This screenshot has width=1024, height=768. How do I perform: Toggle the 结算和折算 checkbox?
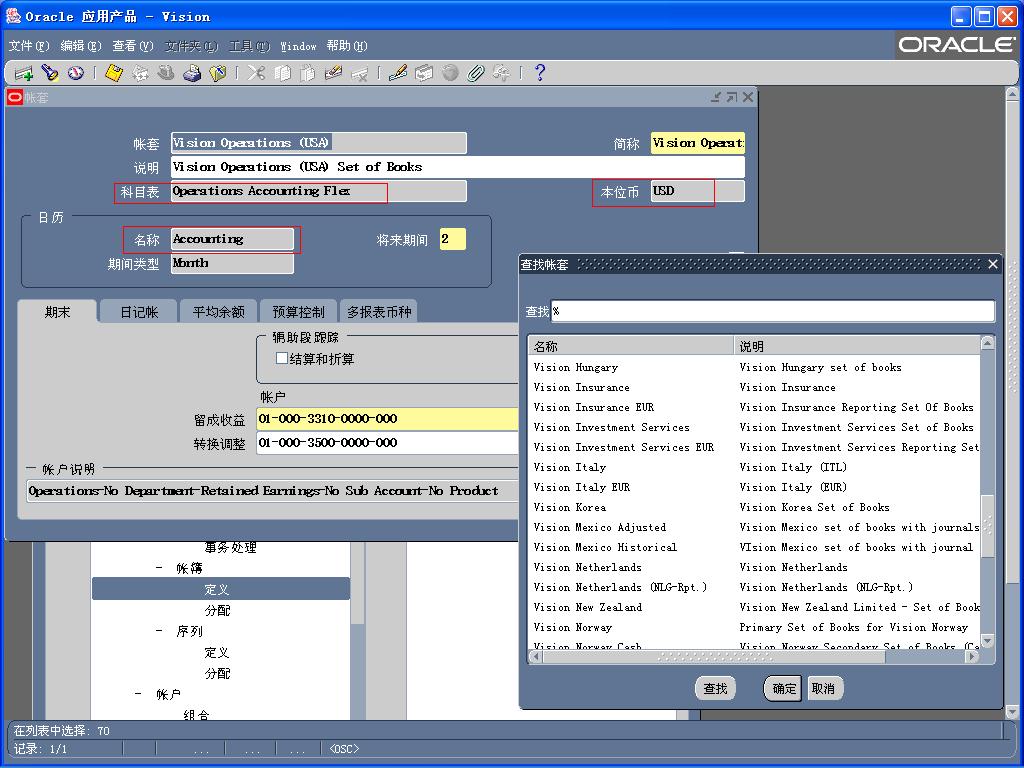[282, 358]
